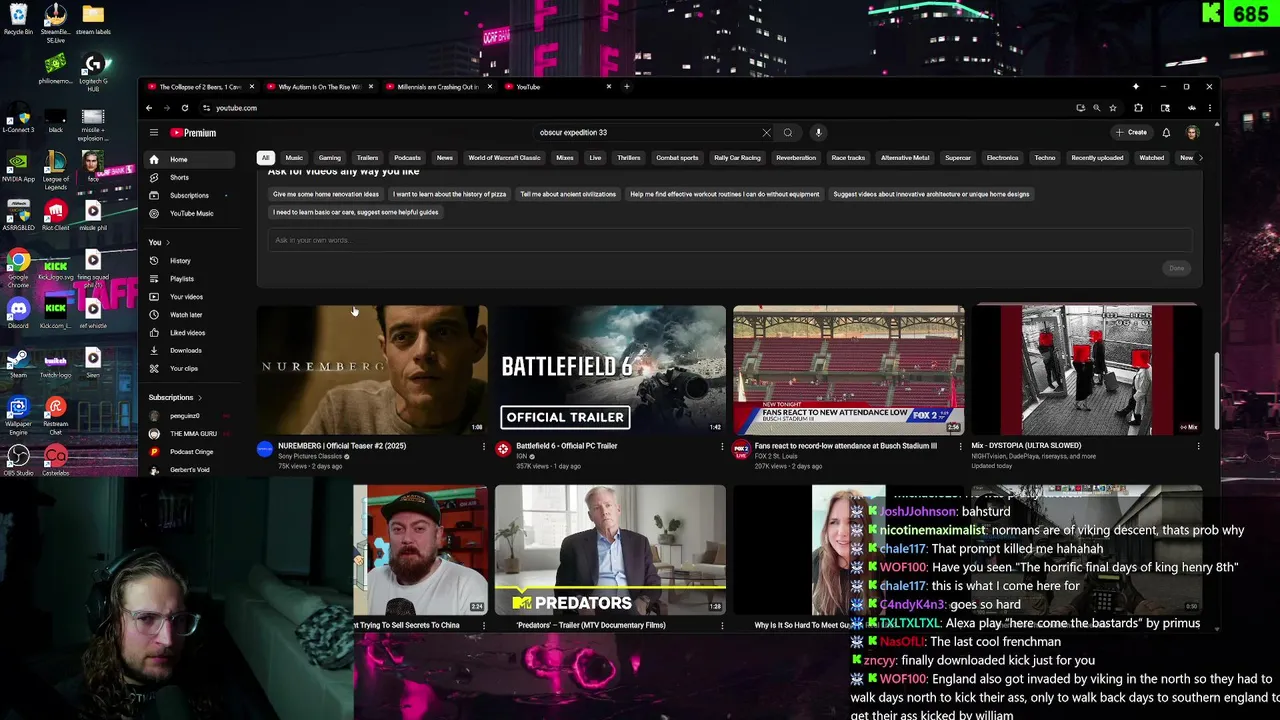
Task: Open the Predators MTV trailer thumbnail
Action: pos(610,550)
